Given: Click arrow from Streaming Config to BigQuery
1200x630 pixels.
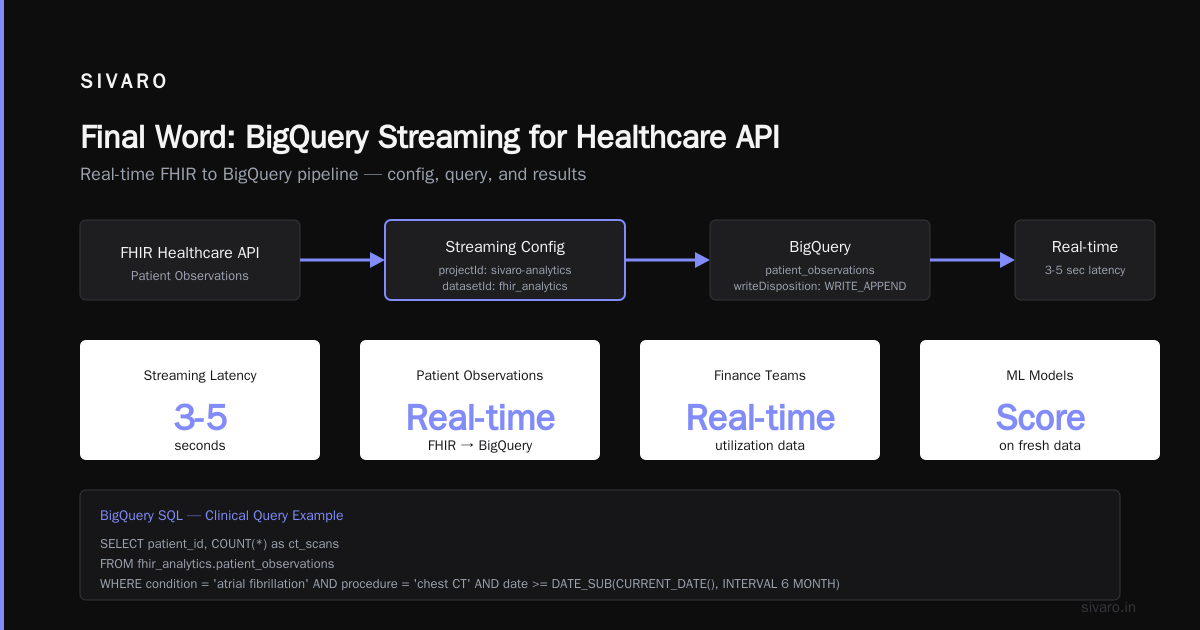Looking at the screenshot, I should click(667, 260).
